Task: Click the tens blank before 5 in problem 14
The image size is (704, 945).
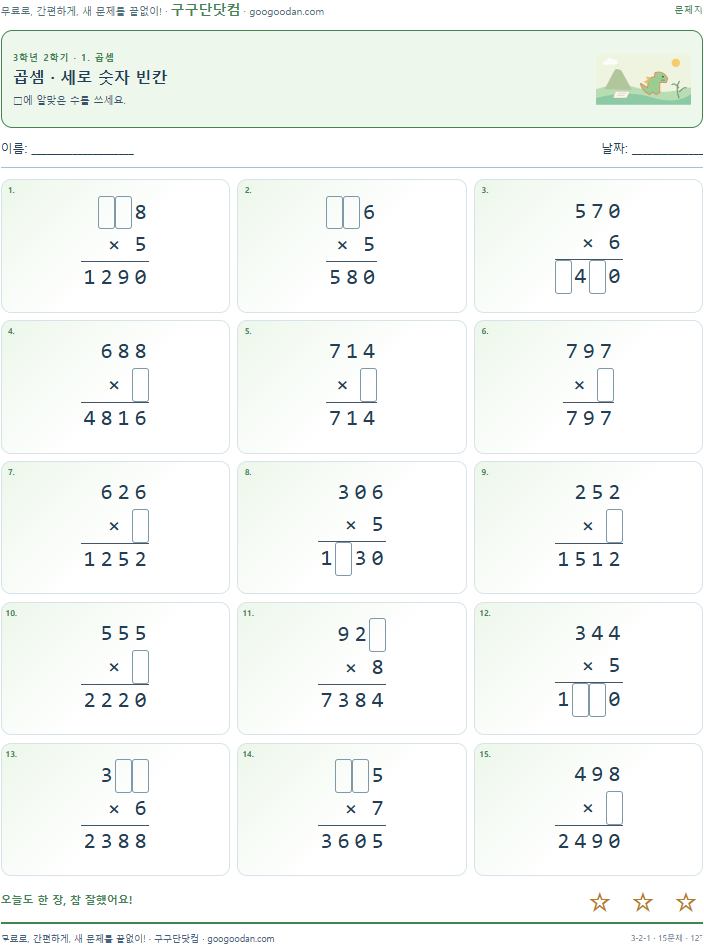Action: click(360, 776)
